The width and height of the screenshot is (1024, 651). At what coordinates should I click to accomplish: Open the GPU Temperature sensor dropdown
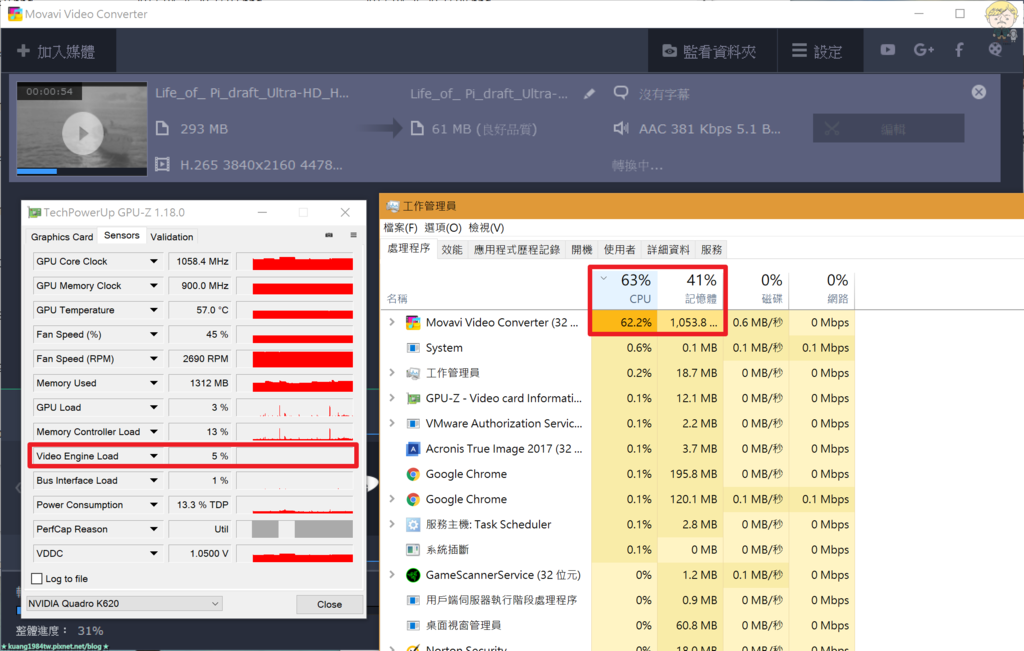[x=153, y=310]
